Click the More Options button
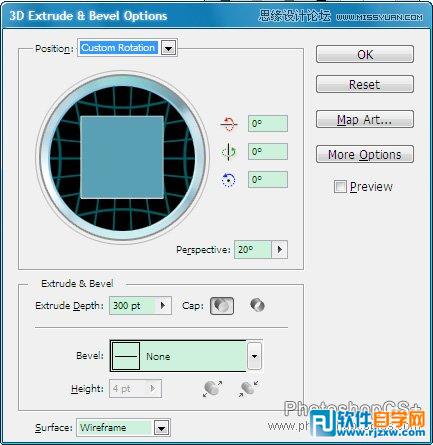433x445 pixels. 365,154
